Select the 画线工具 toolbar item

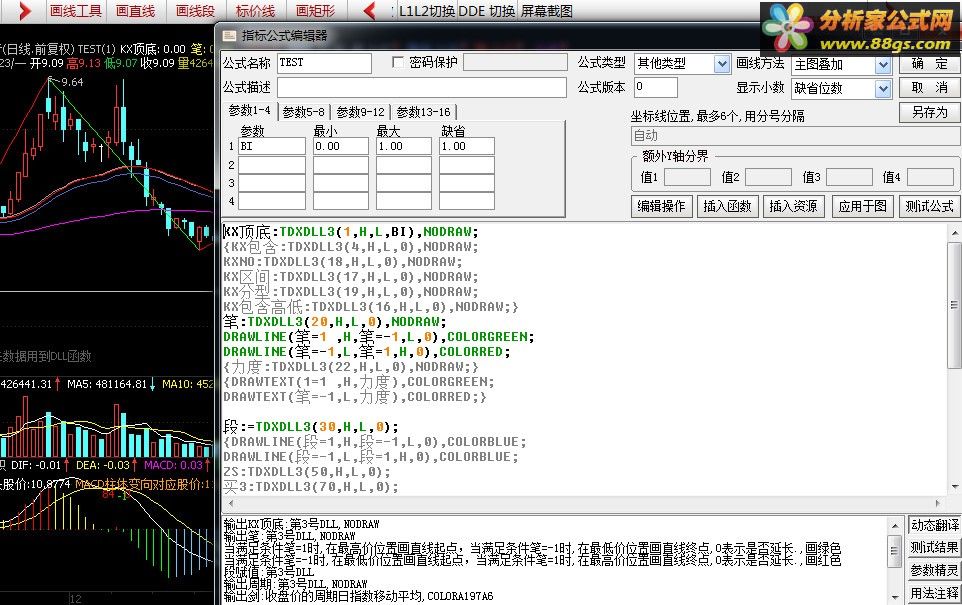[x=75, y=10]
